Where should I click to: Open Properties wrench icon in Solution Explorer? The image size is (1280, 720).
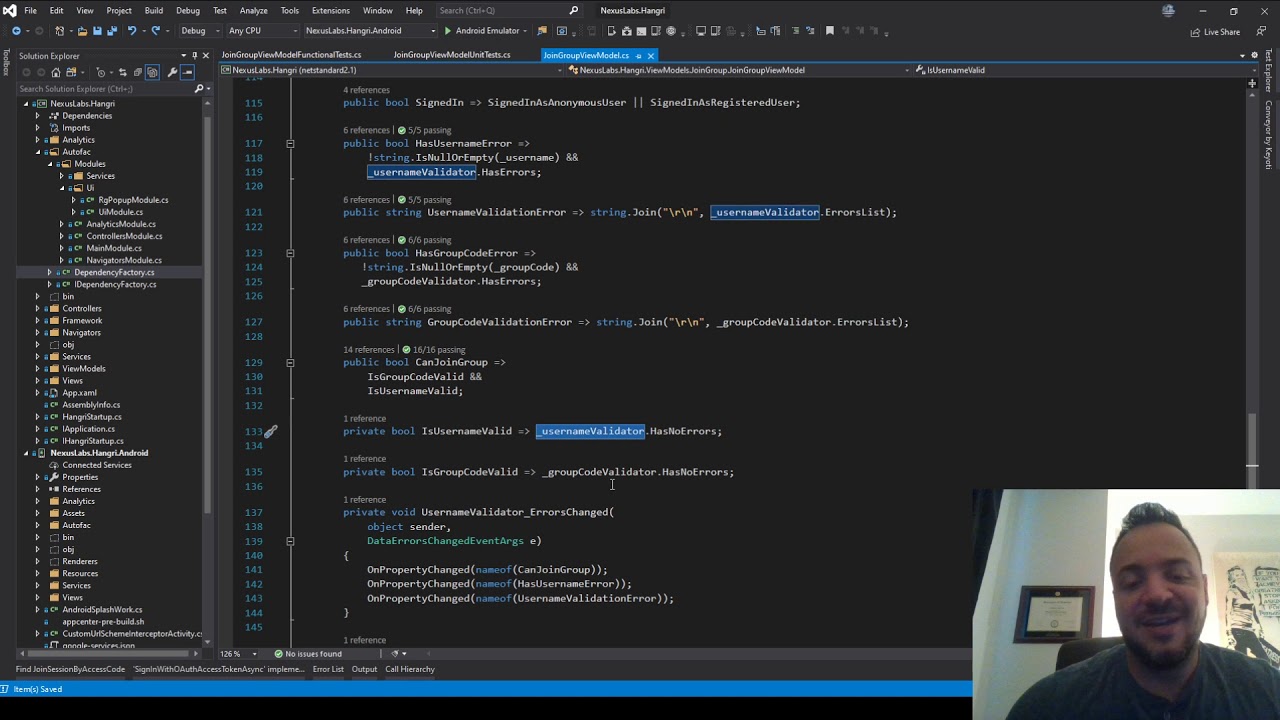(172, 72)
